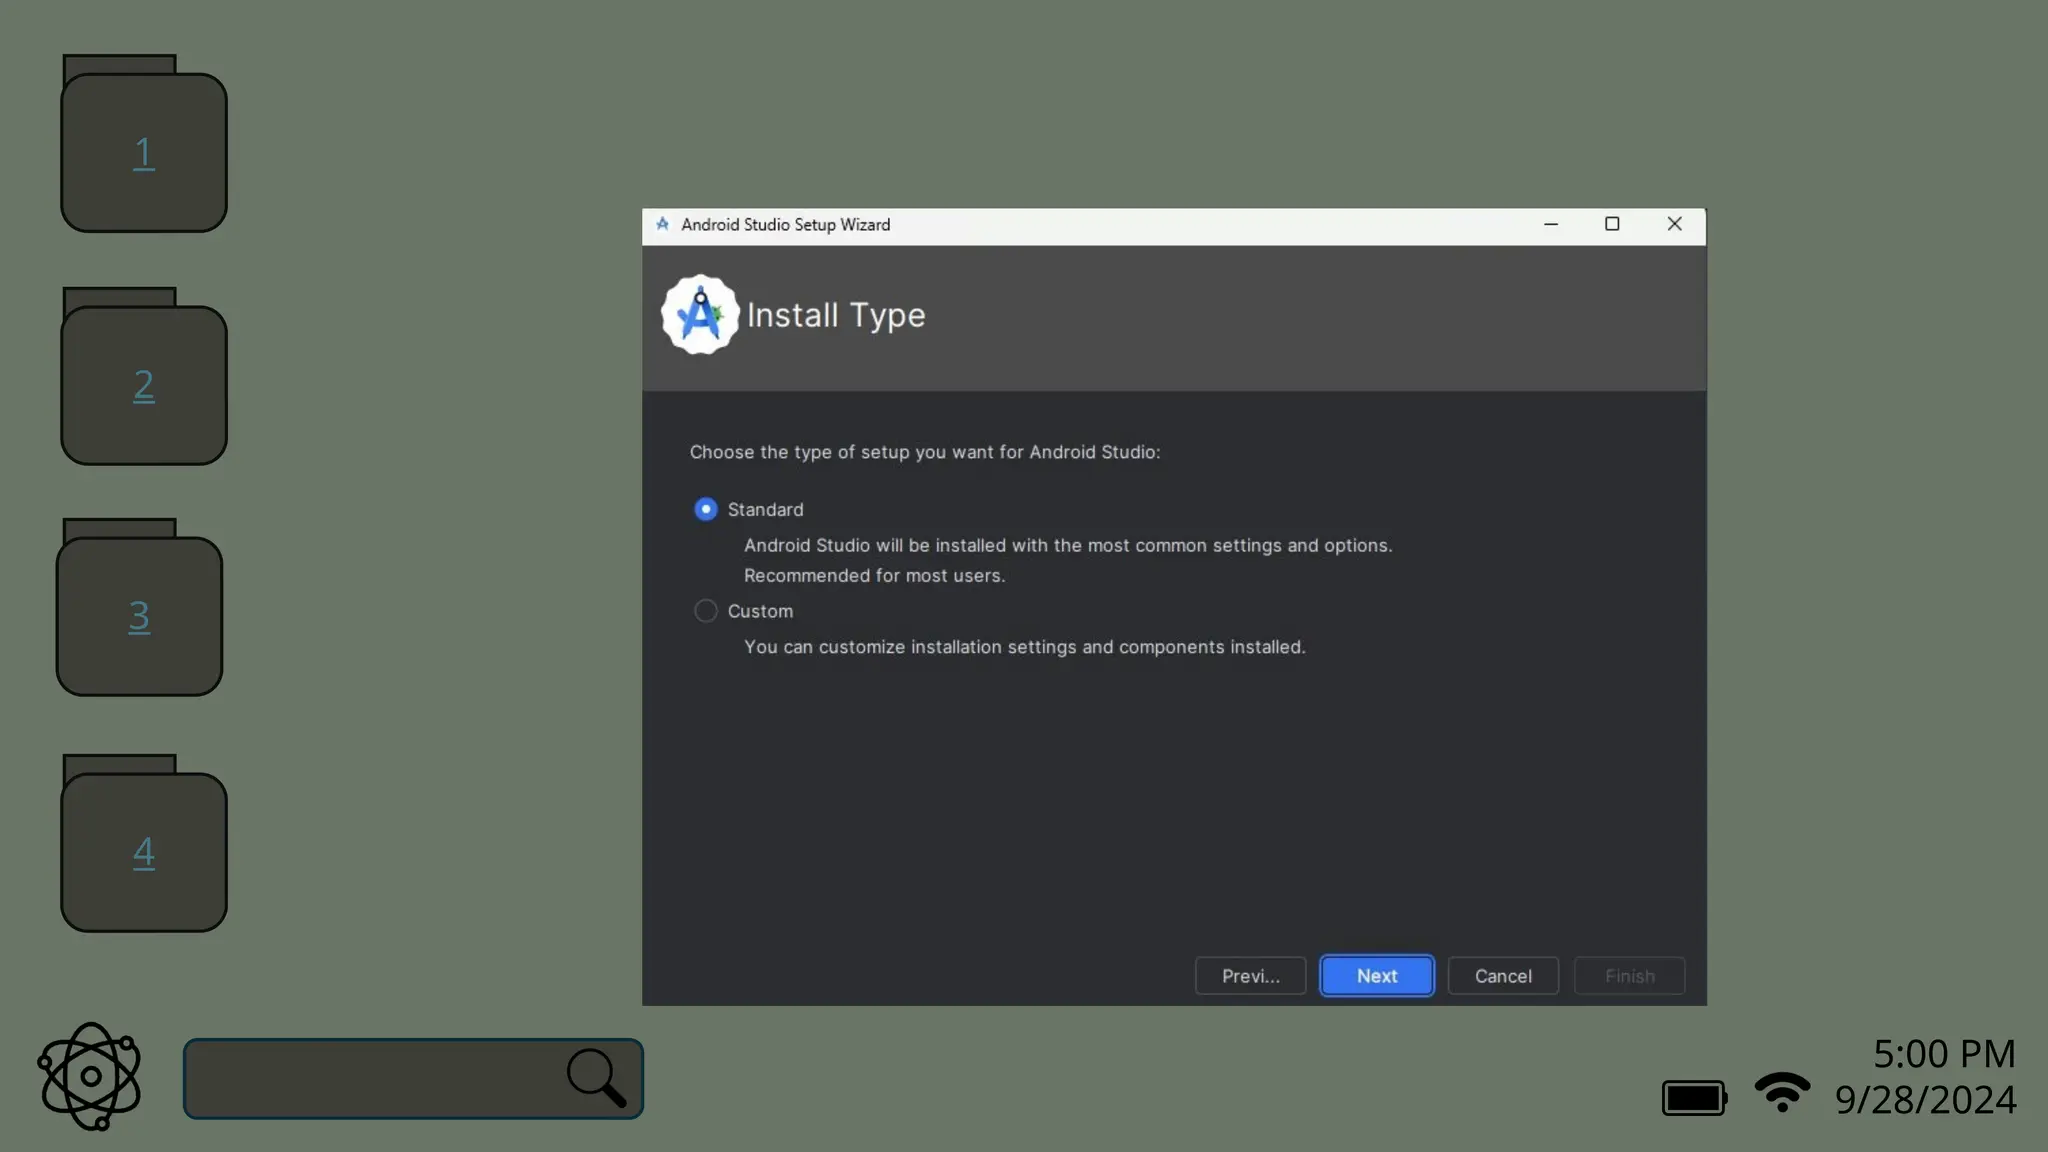Click the greyed-out Finish button
The width and height of the screenshot is (2048, 1152).
tap(1629, 976)
